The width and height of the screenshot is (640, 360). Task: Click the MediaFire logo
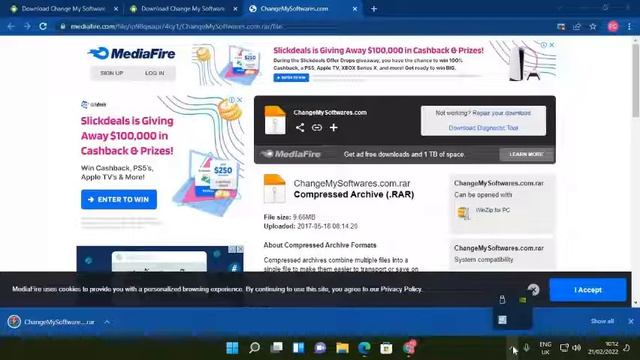pyautogui.click(x=131, y=53)
